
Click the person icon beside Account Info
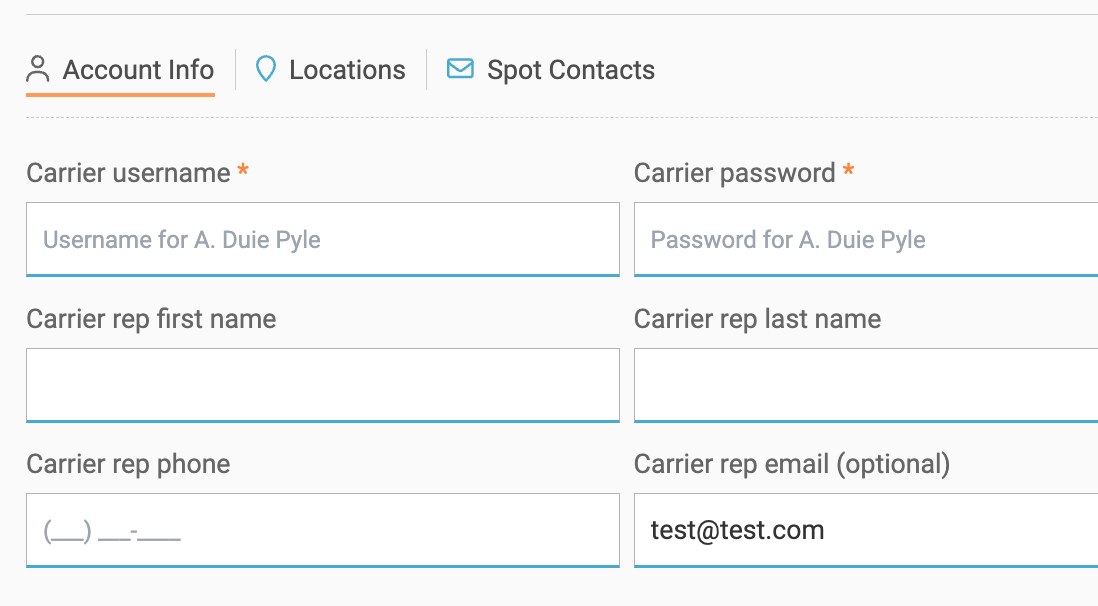(38, 70)
